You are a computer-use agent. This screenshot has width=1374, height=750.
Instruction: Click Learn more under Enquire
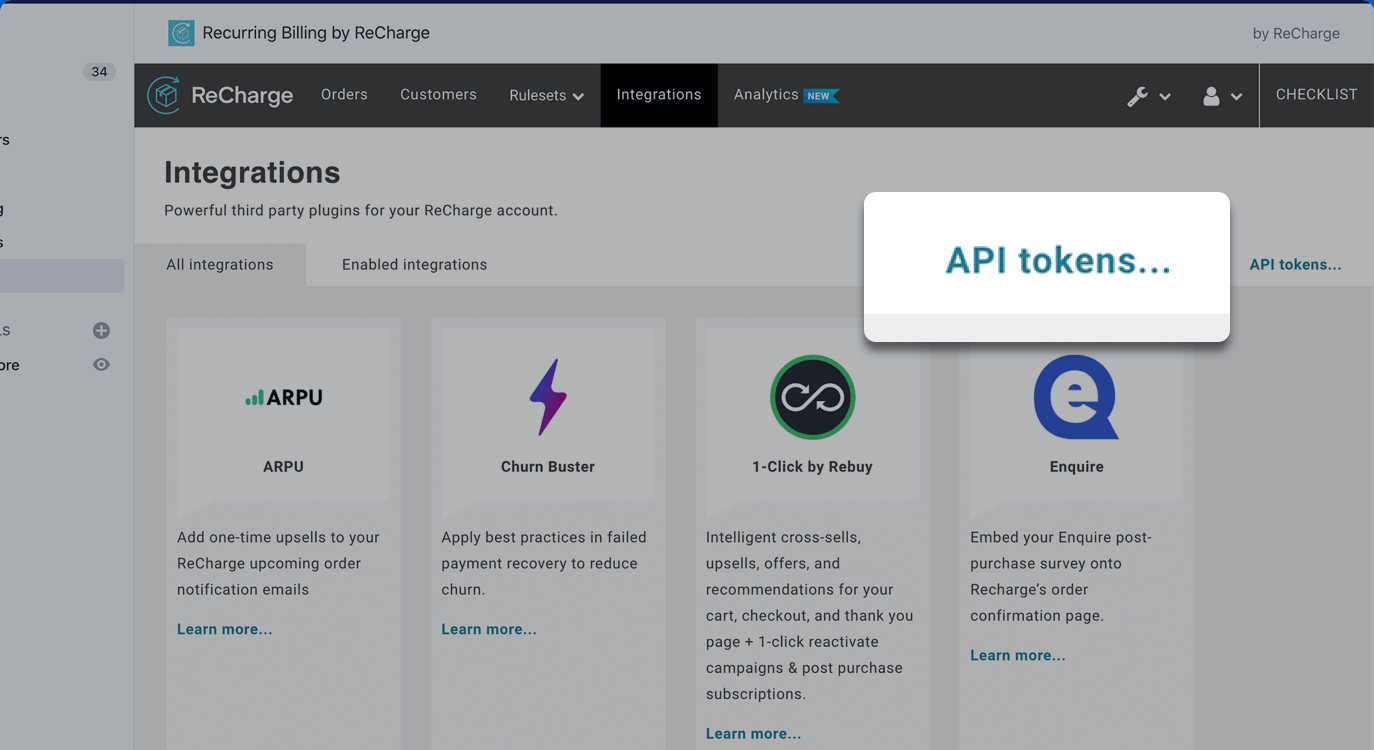tap(1018, 655)
